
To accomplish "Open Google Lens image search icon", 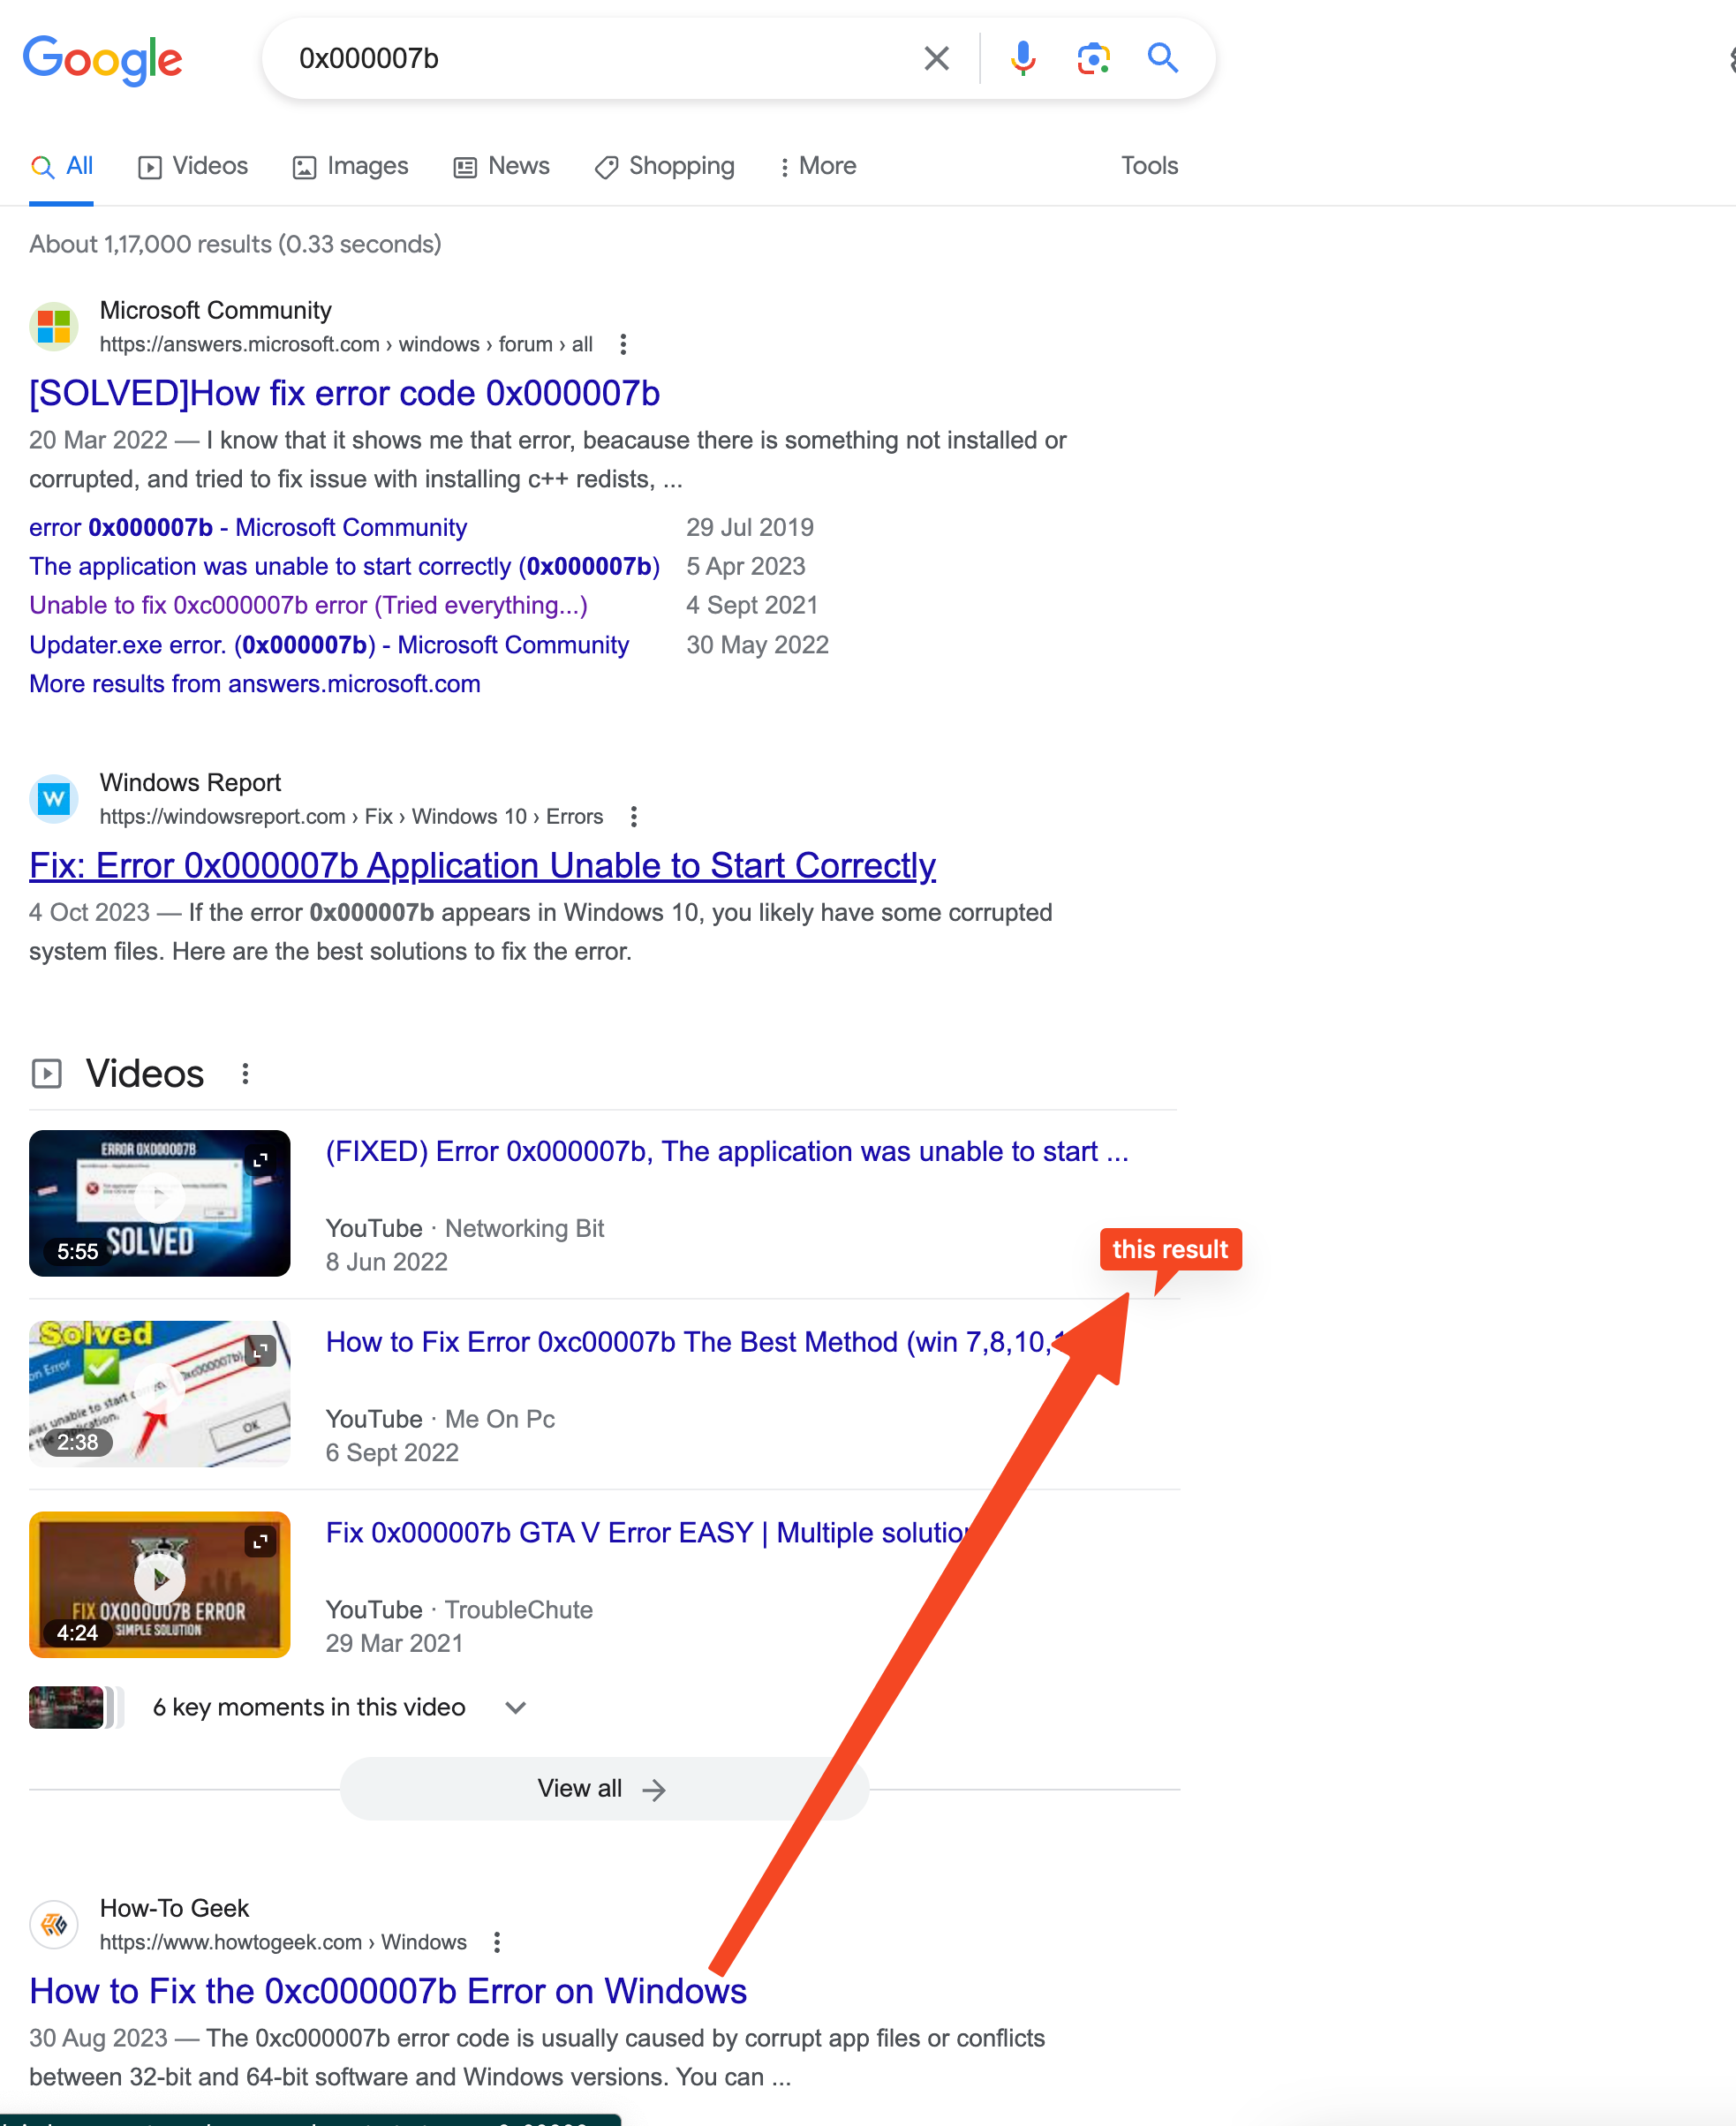I will point(1093,58).
